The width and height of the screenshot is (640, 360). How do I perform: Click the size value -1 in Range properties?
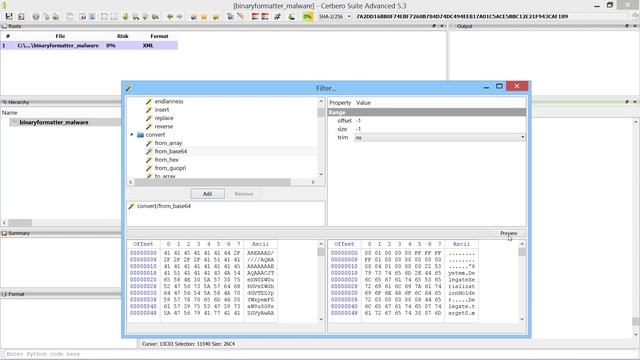(358, 129)
